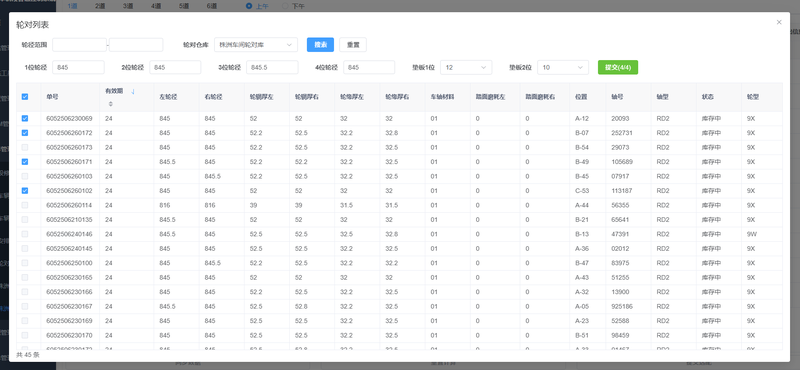Screen dimensions: 800x370
Task: Click the 轮型 column header
Action: pos(753,96)
